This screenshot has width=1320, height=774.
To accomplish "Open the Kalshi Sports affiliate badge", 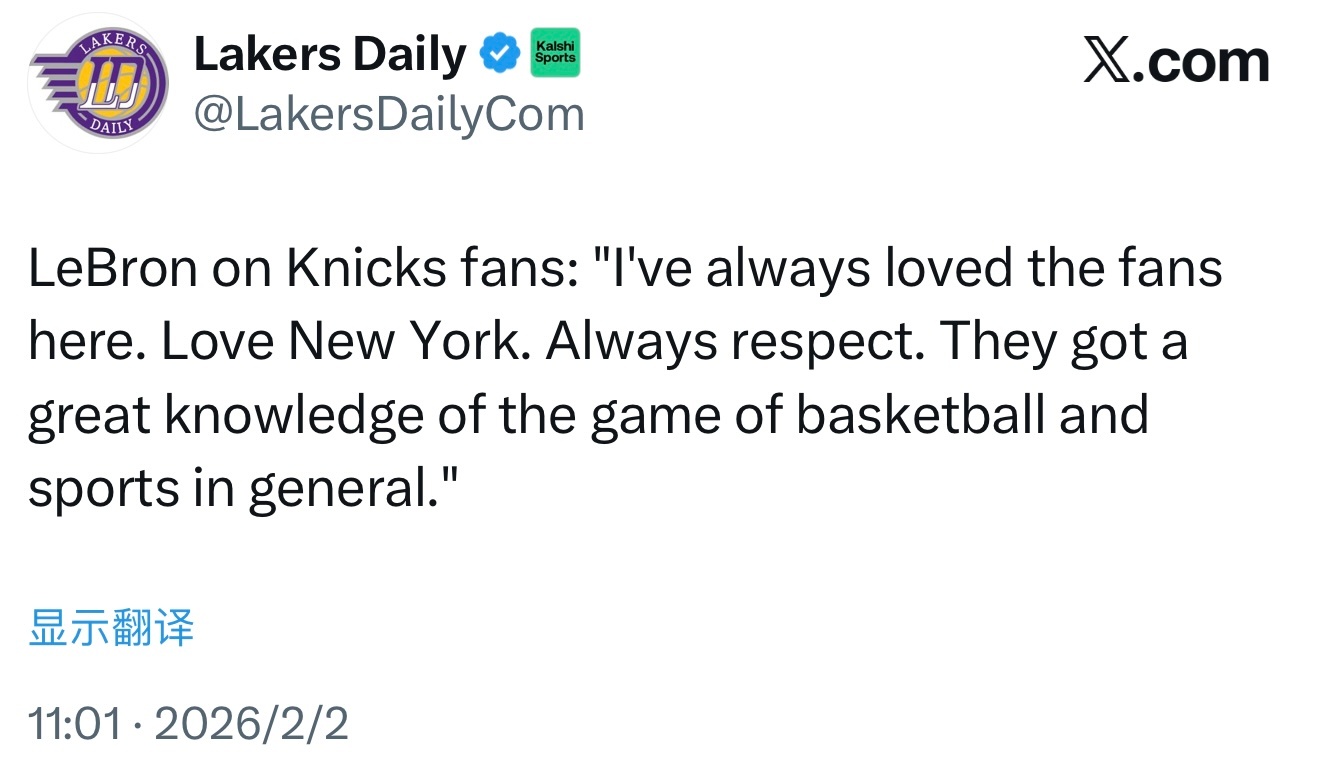I will [x=555, y=53].
